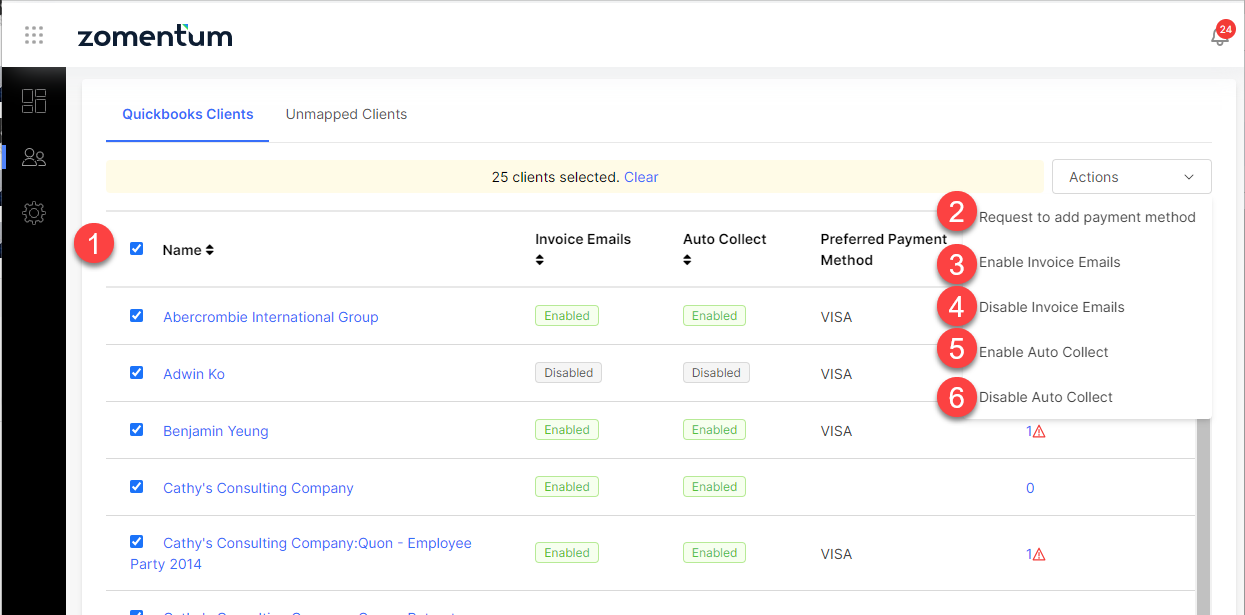
Task: Open the apps grid launcher icon
Action: tap(34, 36)
